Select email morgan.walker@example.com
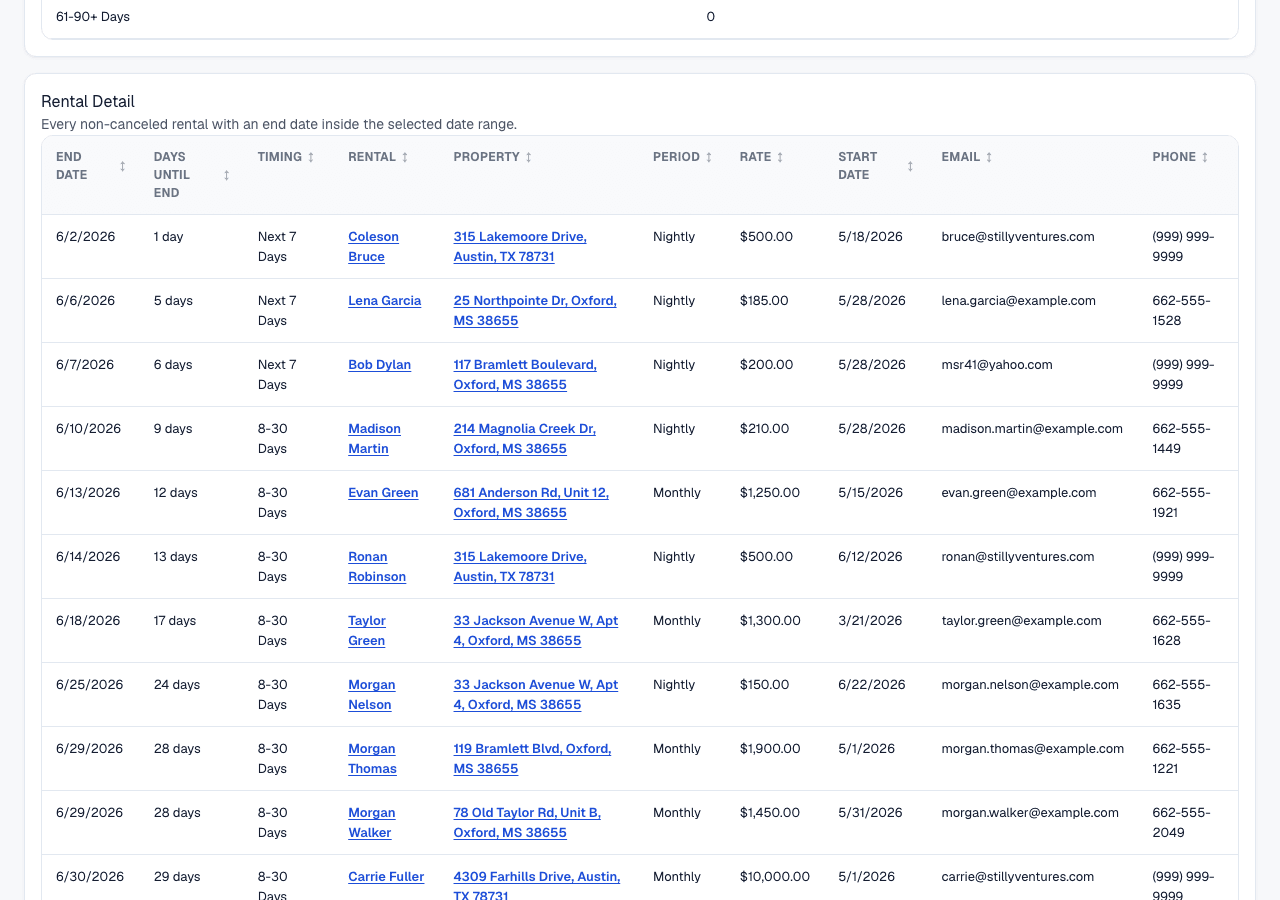This screenshot has width=1280, height=900. point(1030,813)
